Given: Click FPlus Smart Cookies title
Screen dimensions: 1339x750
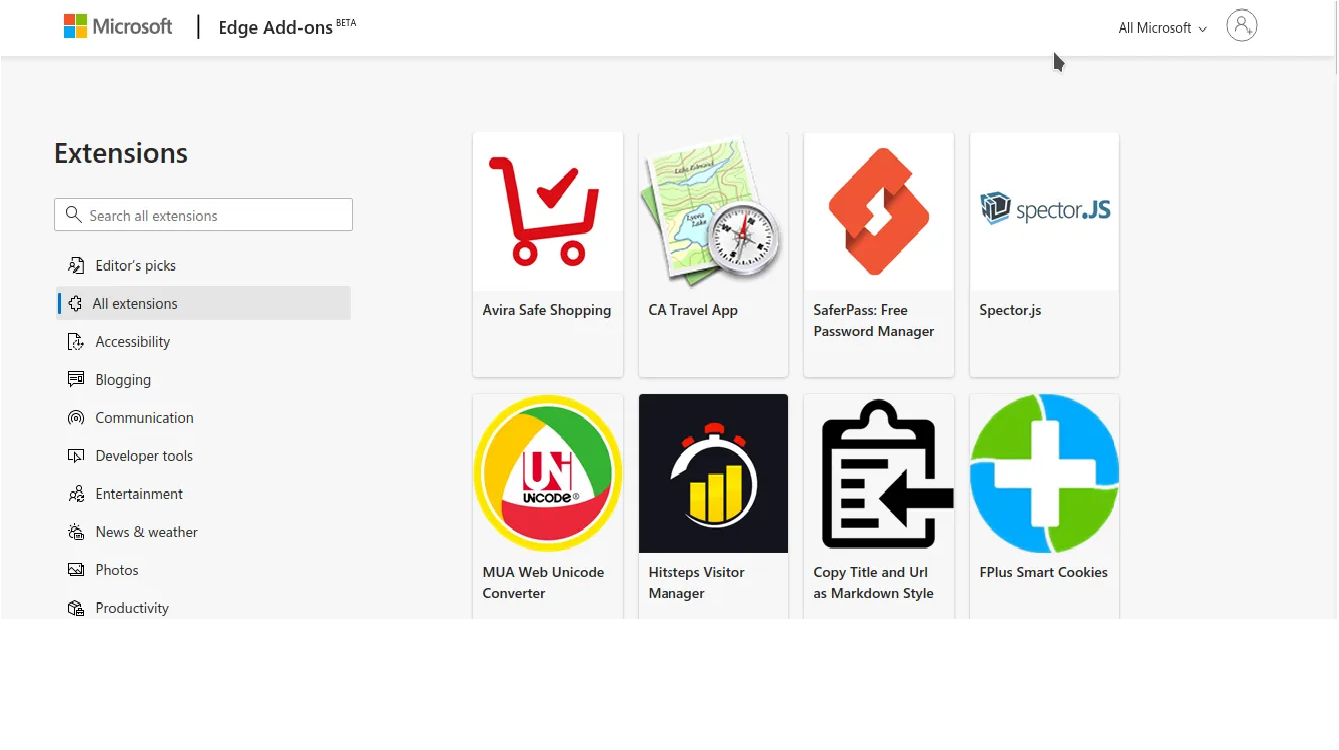Looking at the screenshot, I should pyautogui.click(x=1043, y=572).
